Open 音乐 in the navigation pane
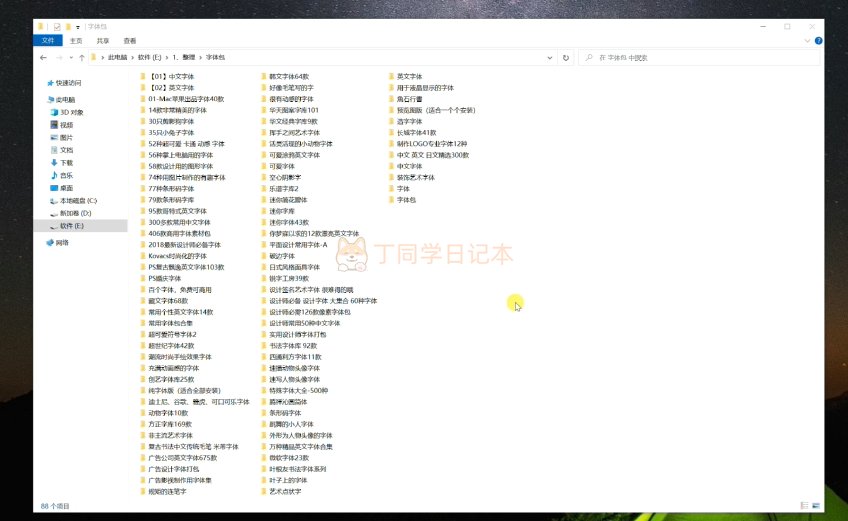 coord(61,175)
